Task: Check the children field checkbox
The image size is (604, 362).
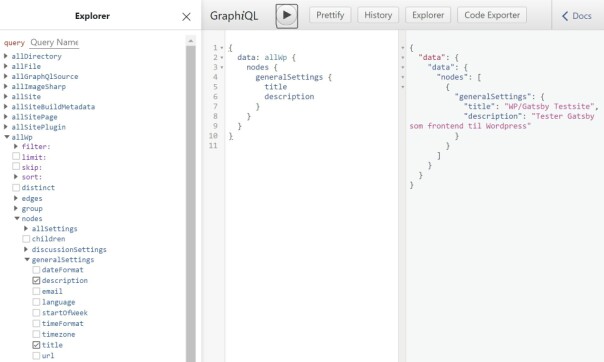Action: (26, 239)
